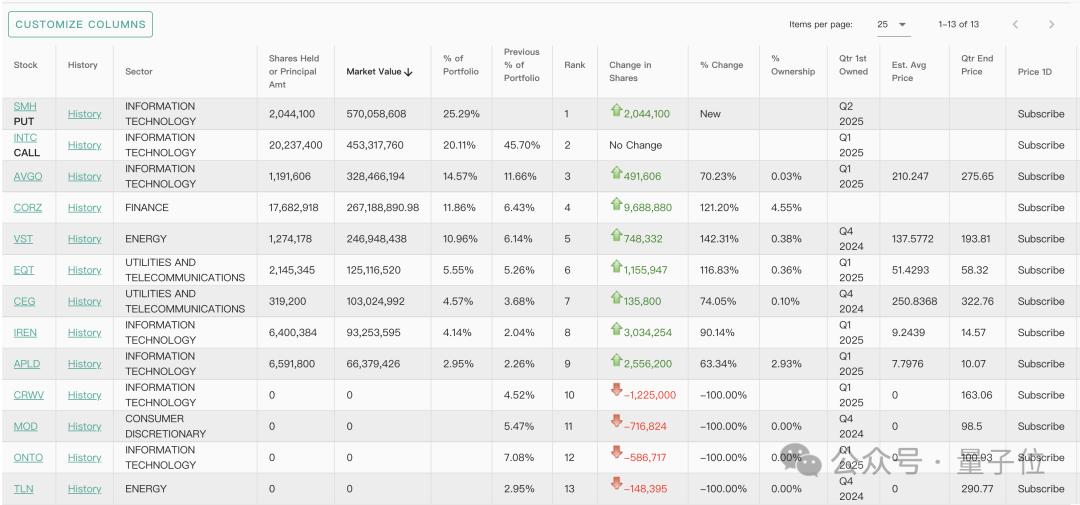
Task: Open the CRWV stock link
Action: click(x=28, y=395)
